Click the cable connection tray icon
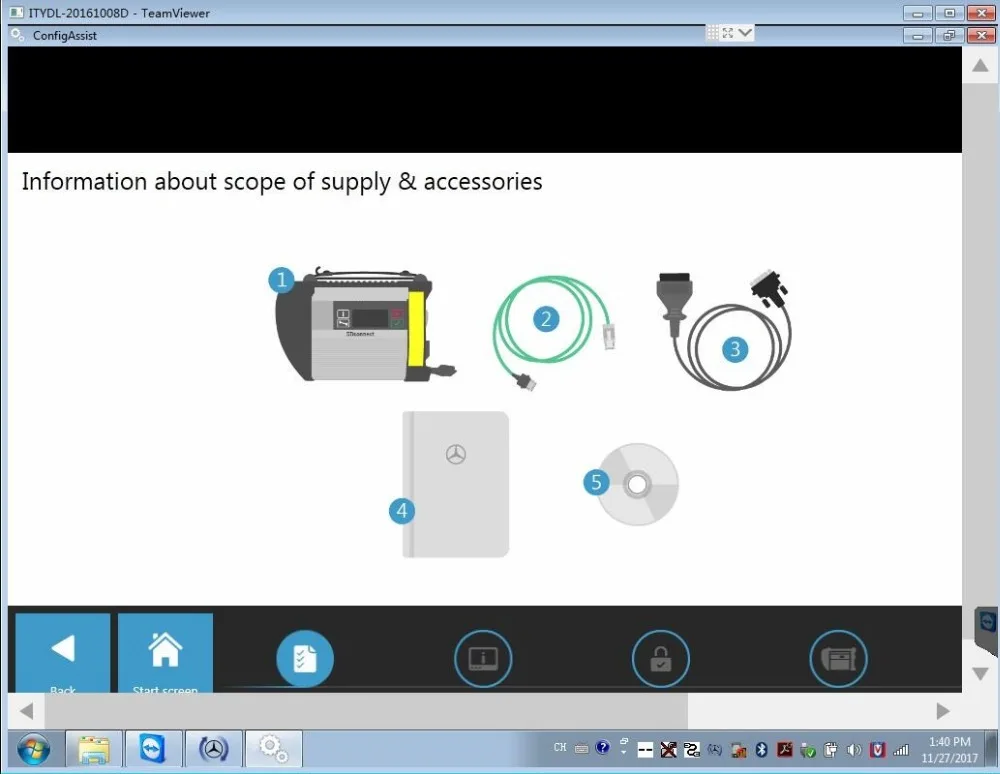 692,750
